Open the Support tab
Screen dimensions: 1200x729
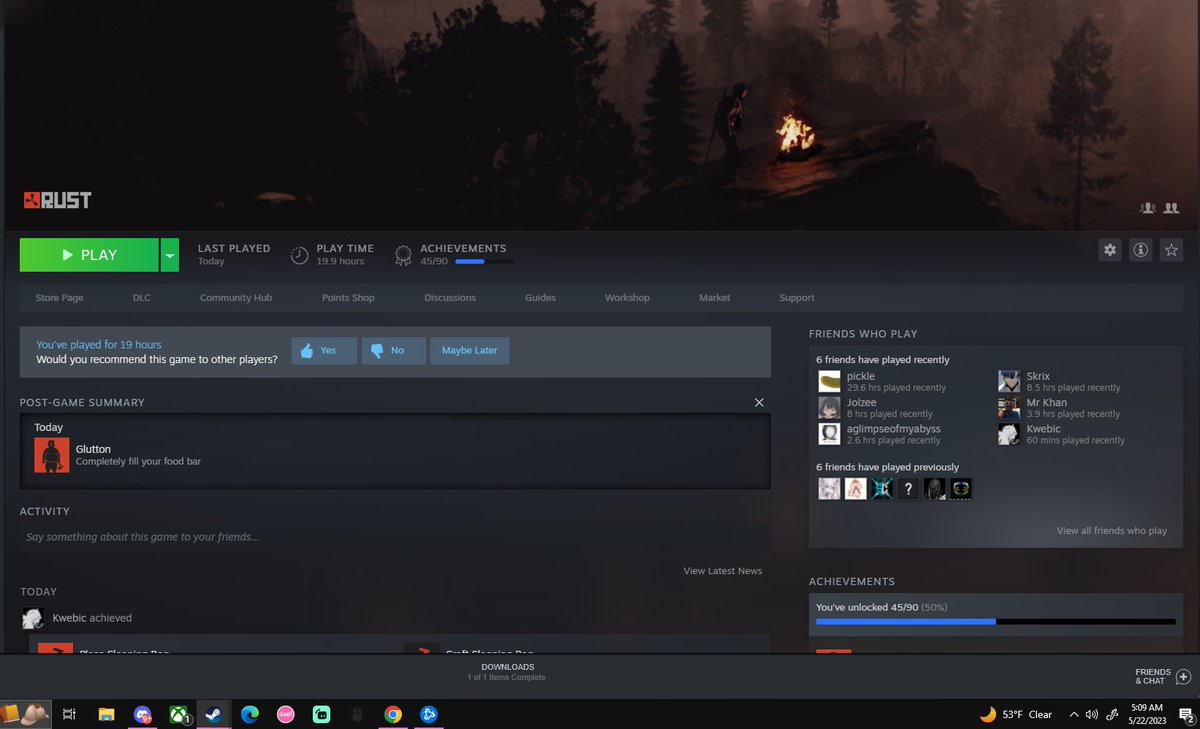click(797, 298)
